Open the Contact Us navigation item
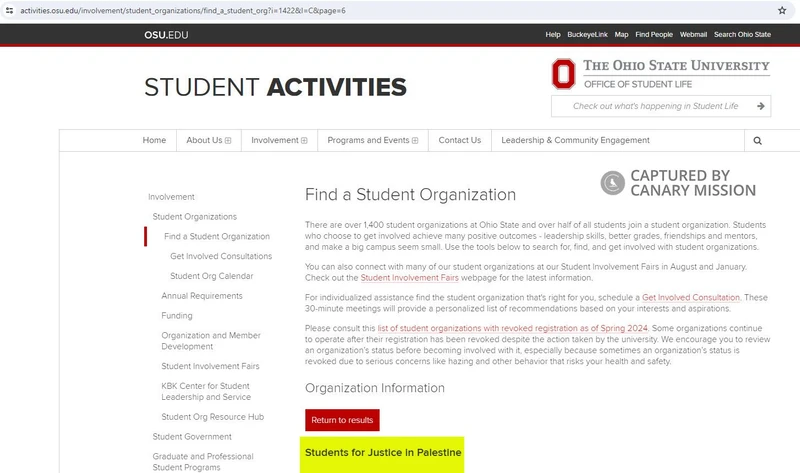The image size is (800, 473). [x=460, y=140]
